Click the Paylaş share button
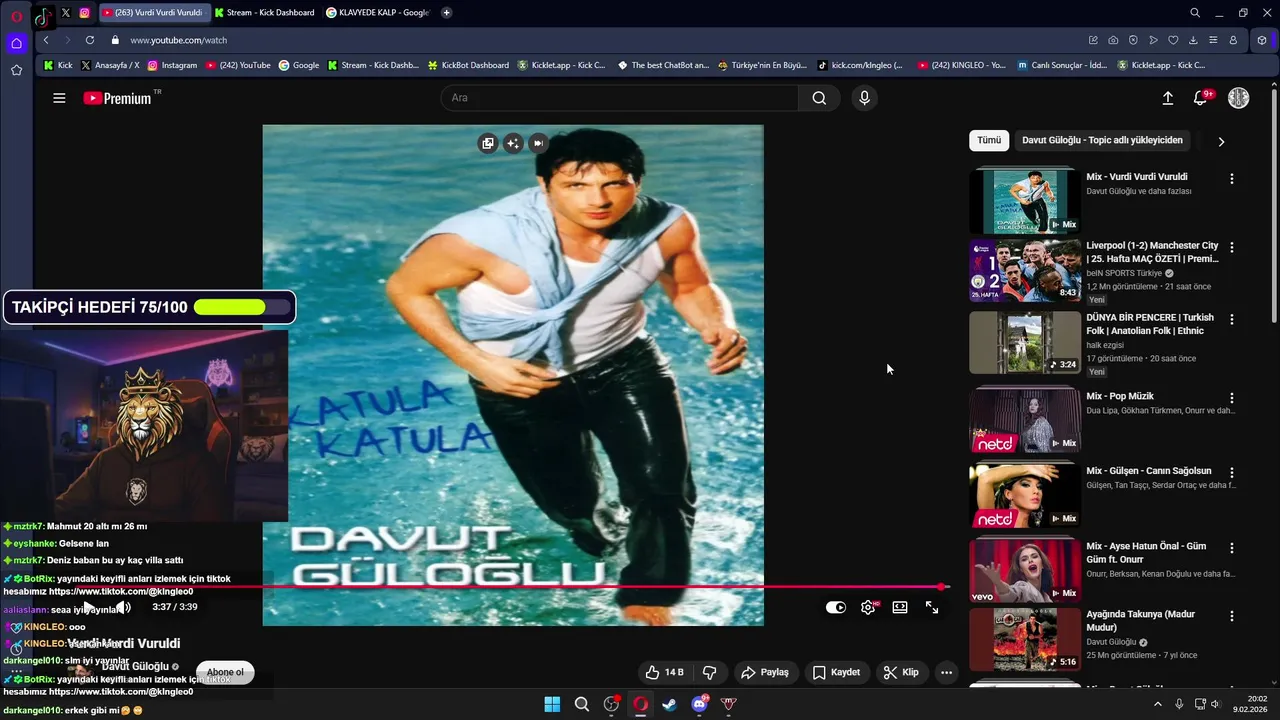 pos(764,672)
